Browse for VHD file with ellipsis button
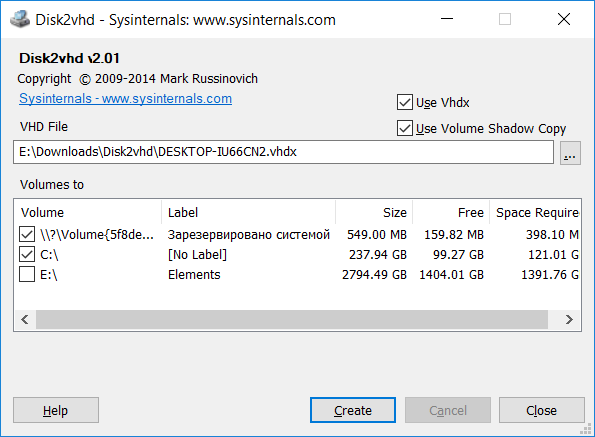595x437 pixels. [570, 153]
